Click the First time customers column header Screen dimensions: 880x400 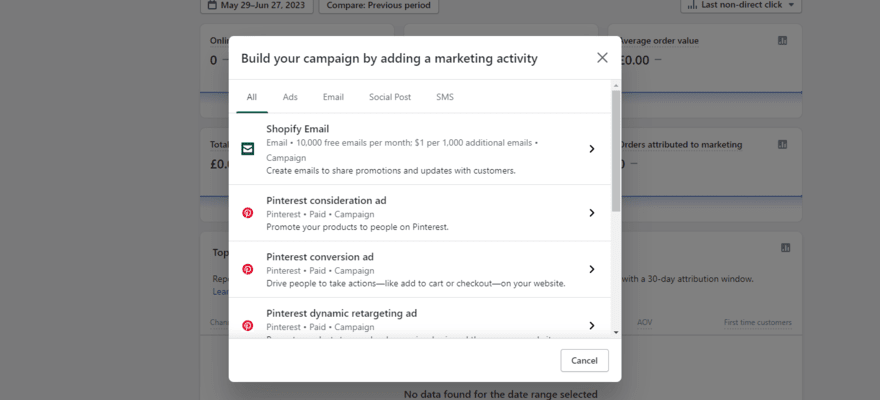[758, 323]
